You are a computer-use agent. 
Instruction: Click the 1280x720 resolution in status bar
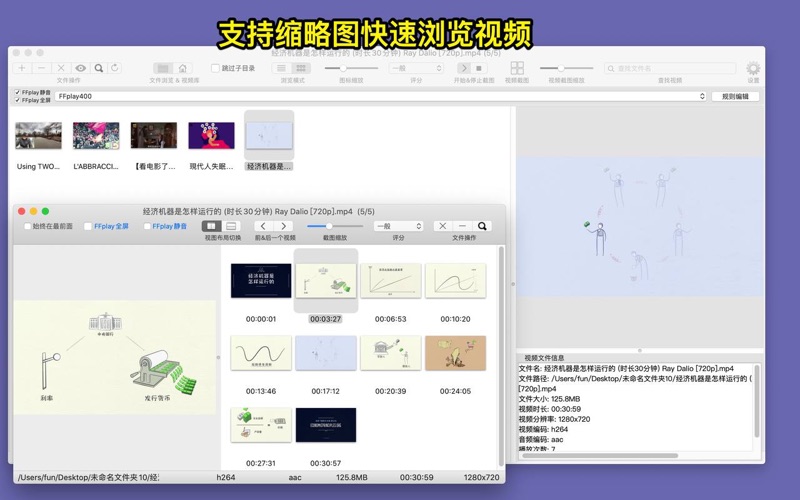[x=481, y=478]
